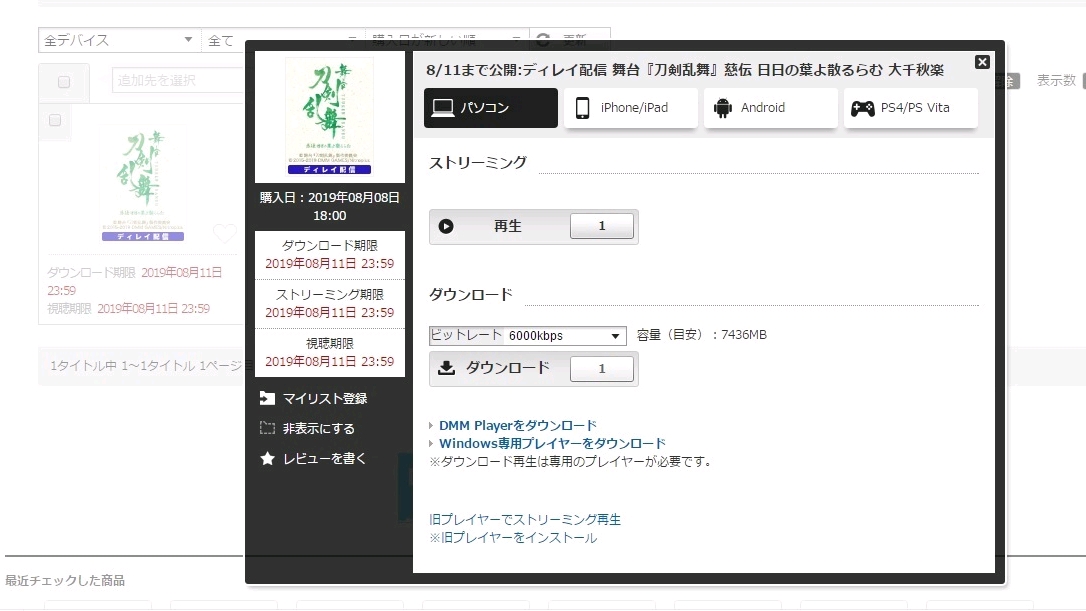Click the streaming play circle icon
Viewport: 1086px width, 611px height.
[446, 227]
